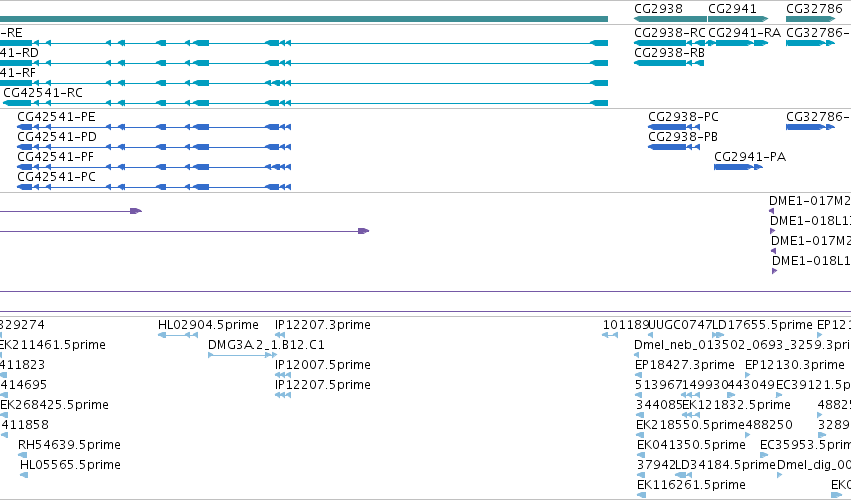Screen dimensions: 851x500
Task: Click the CG2941 gene label
Action: [732, 9]
